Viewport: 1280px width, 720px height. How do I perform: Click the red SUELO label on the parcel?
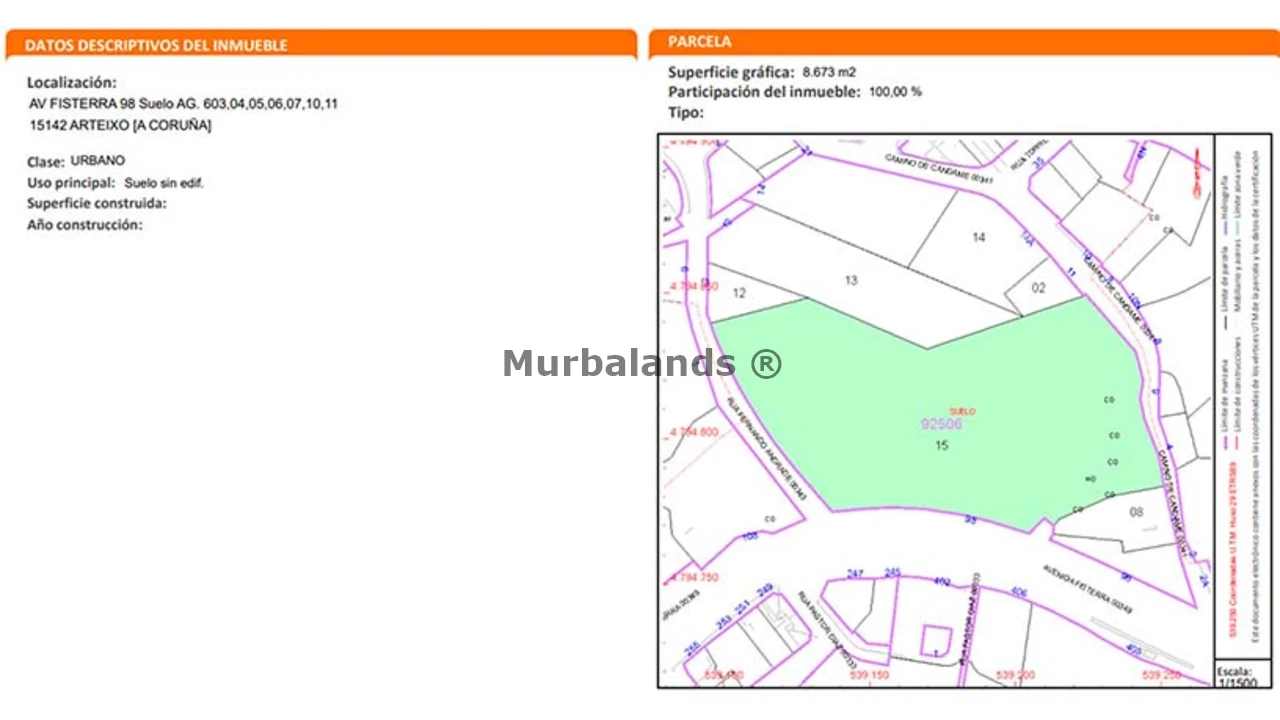(961, 411)
